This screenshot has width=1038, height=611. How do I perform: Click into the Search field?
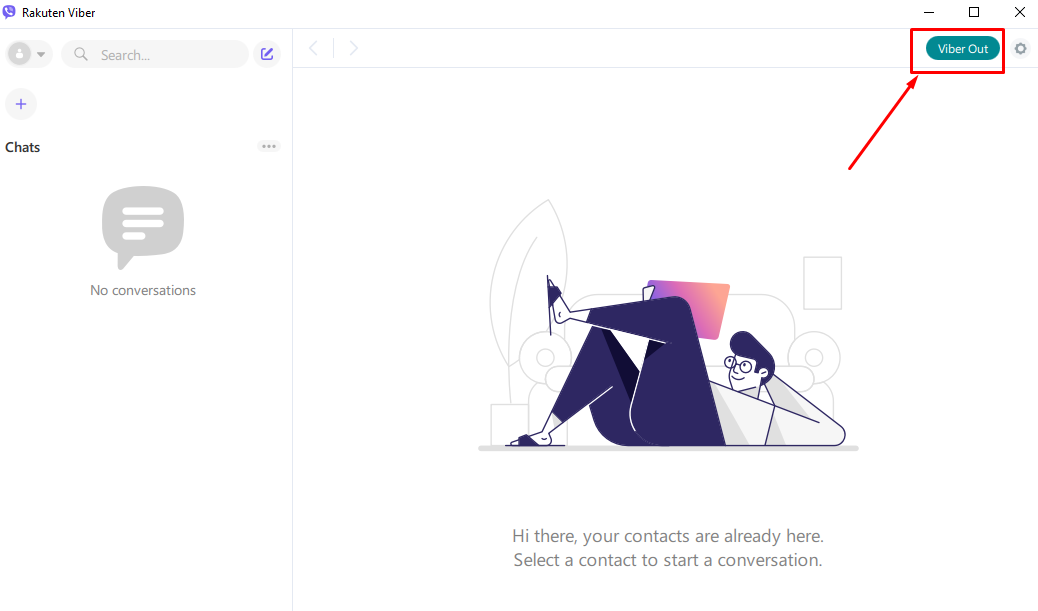(155, 54)
